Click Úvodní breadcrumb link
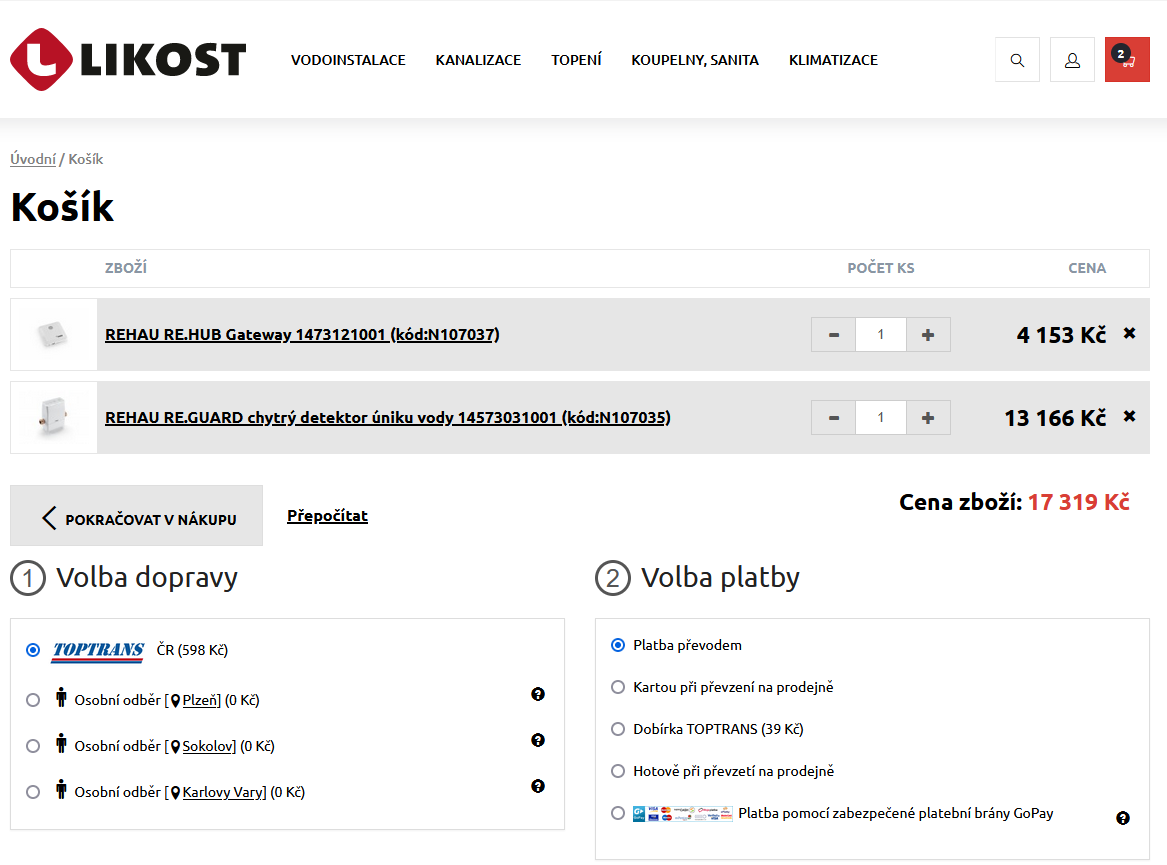This screenshot has height=865, width=1167. pyautogui.click(x=33, y=159)
